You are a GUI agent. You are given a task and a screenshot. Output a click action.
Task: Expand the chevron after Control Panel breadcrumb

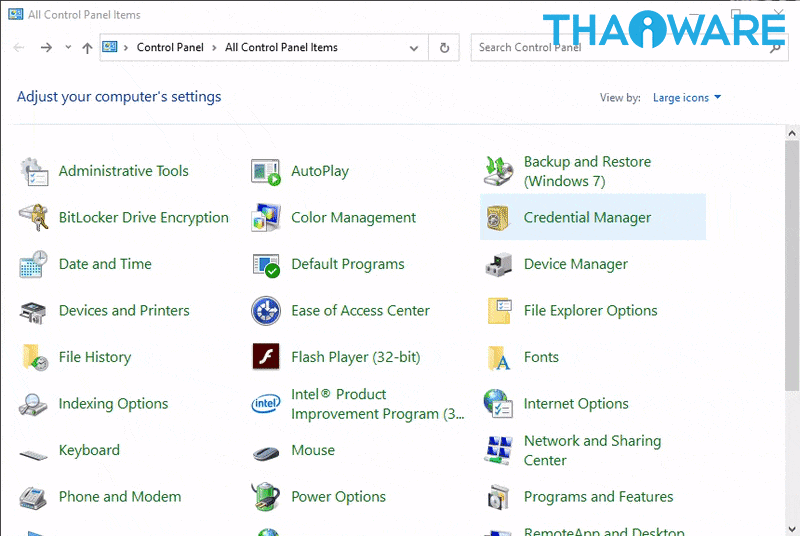[214, 48]
